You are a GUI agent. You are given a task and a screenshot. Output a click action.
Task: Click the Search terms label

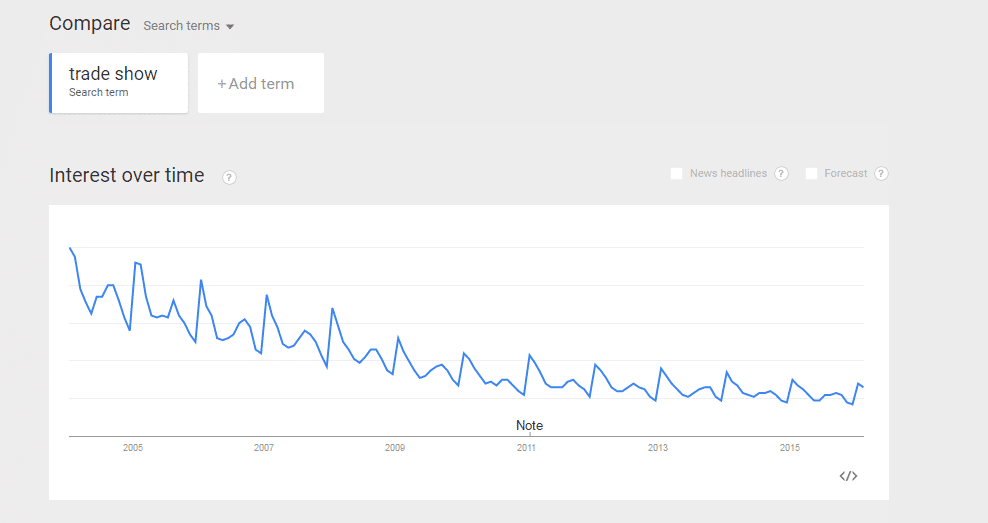click(181, 26)
